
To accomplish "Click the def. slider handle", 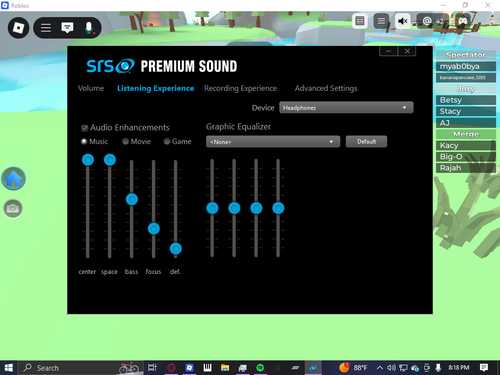I will point(176,249).
